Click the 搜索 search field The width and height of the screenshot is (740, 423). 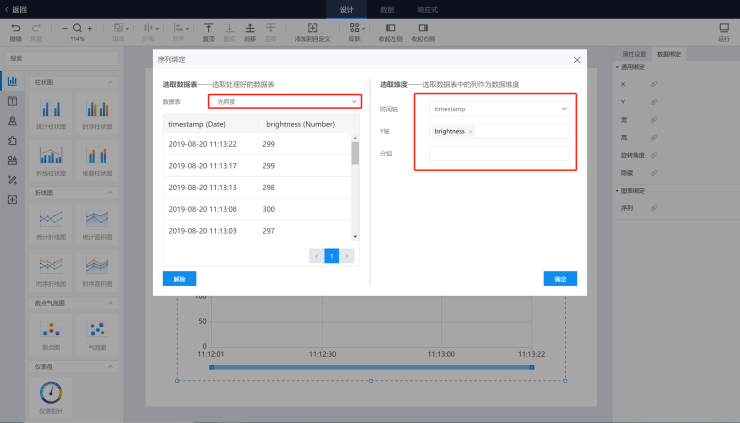[x=62, y=58]
